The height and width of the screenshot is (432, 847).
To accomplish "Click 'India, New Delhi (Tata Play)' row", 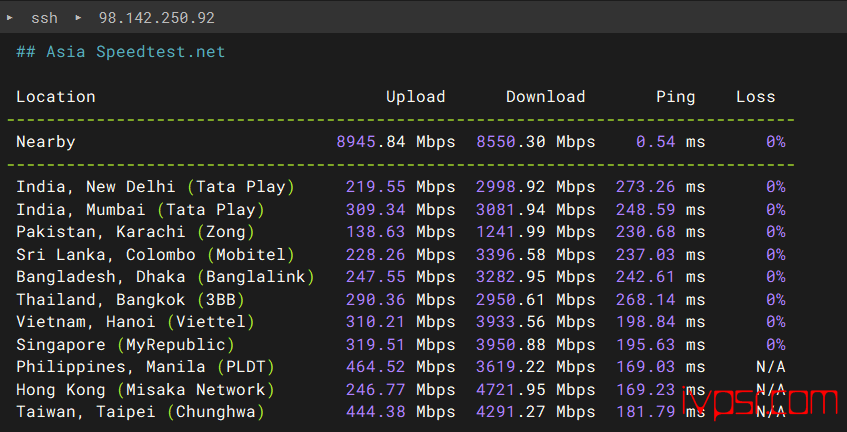I will (401, 187).
